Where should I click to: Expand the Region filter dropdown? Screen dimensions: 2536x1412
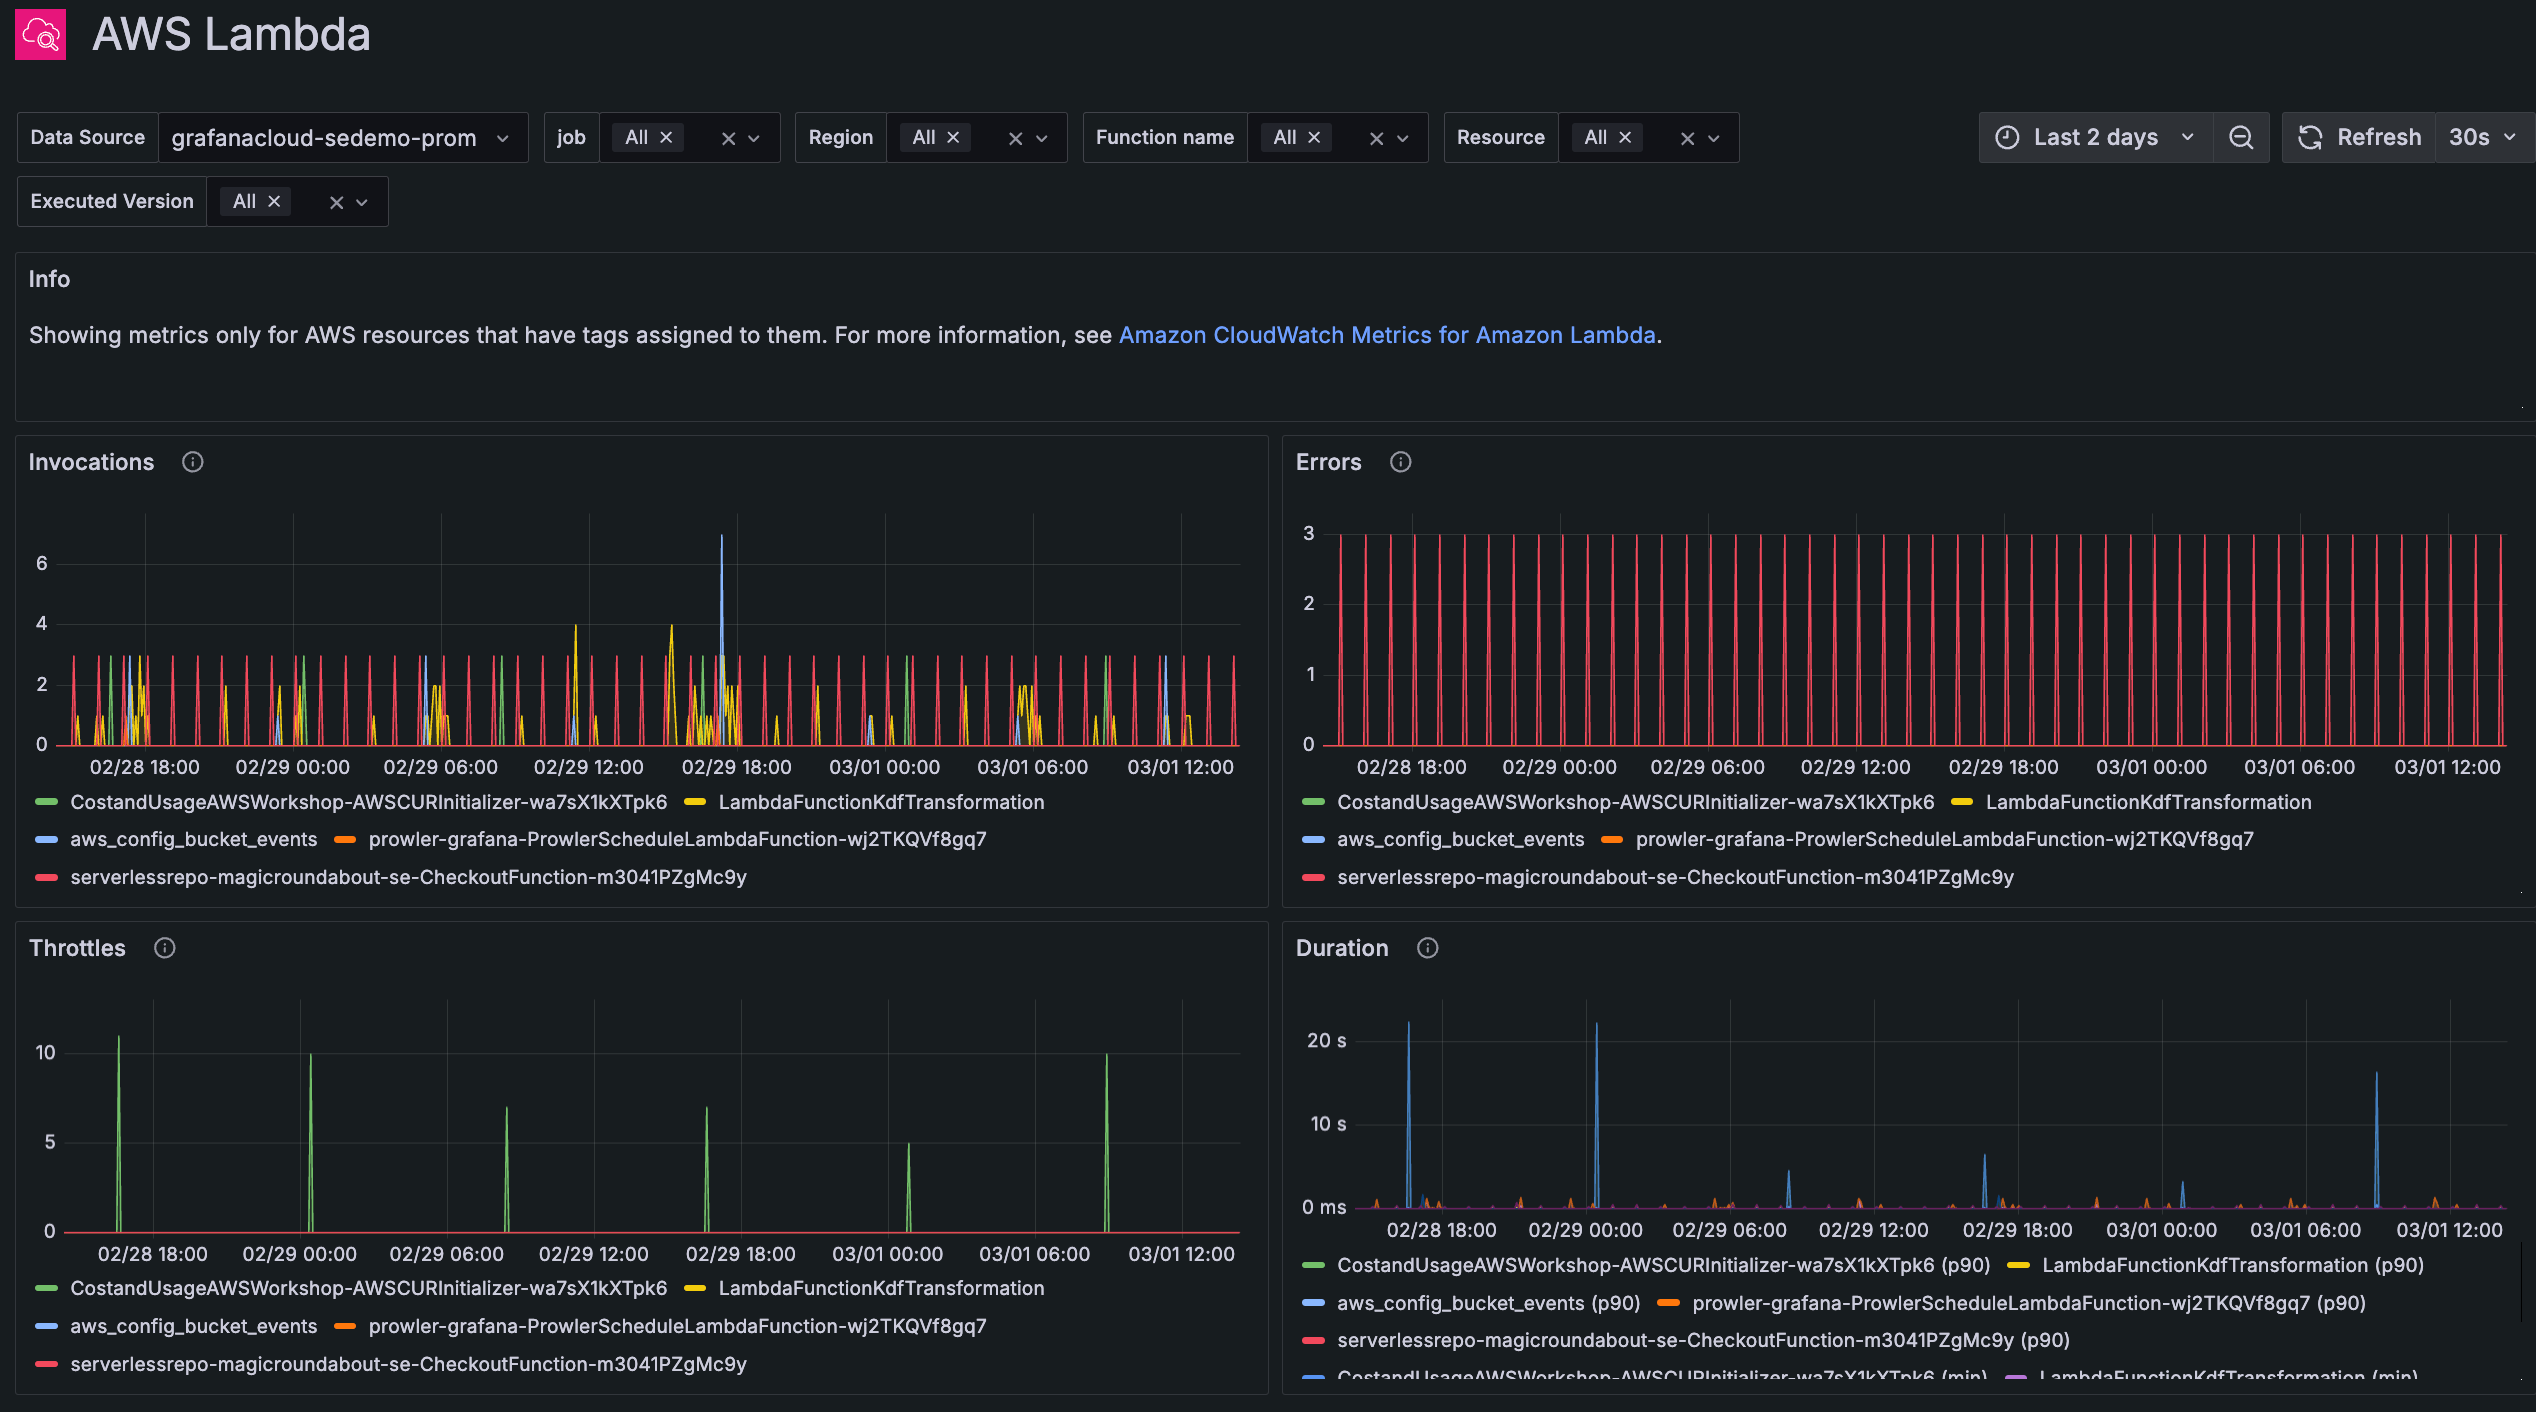click(x=1041, y=137)
